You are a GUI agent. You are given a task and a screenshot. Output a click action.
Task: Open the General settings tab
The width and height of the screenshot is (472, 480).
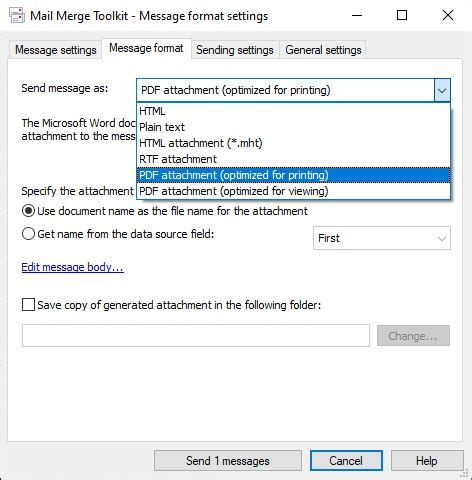pyautogui.click(x=323, y=50)
